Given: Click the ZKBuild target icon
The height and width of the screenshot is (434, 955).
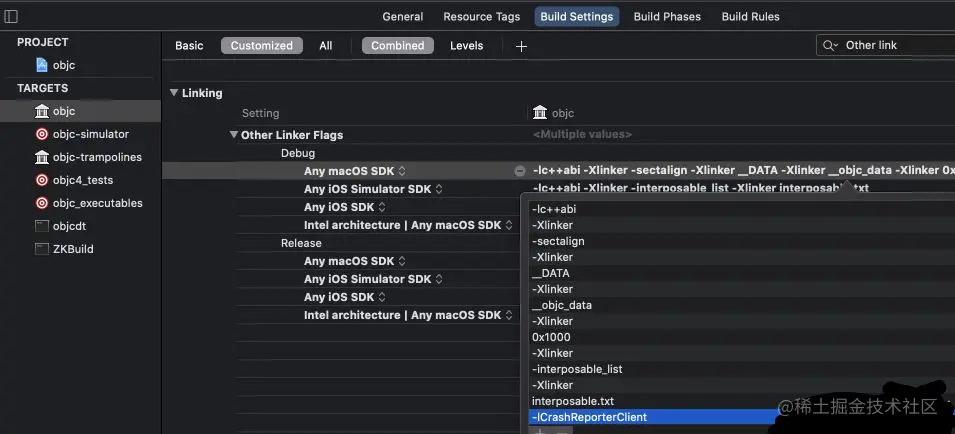Looking at the screenshot, I should [x=42, y=249].
